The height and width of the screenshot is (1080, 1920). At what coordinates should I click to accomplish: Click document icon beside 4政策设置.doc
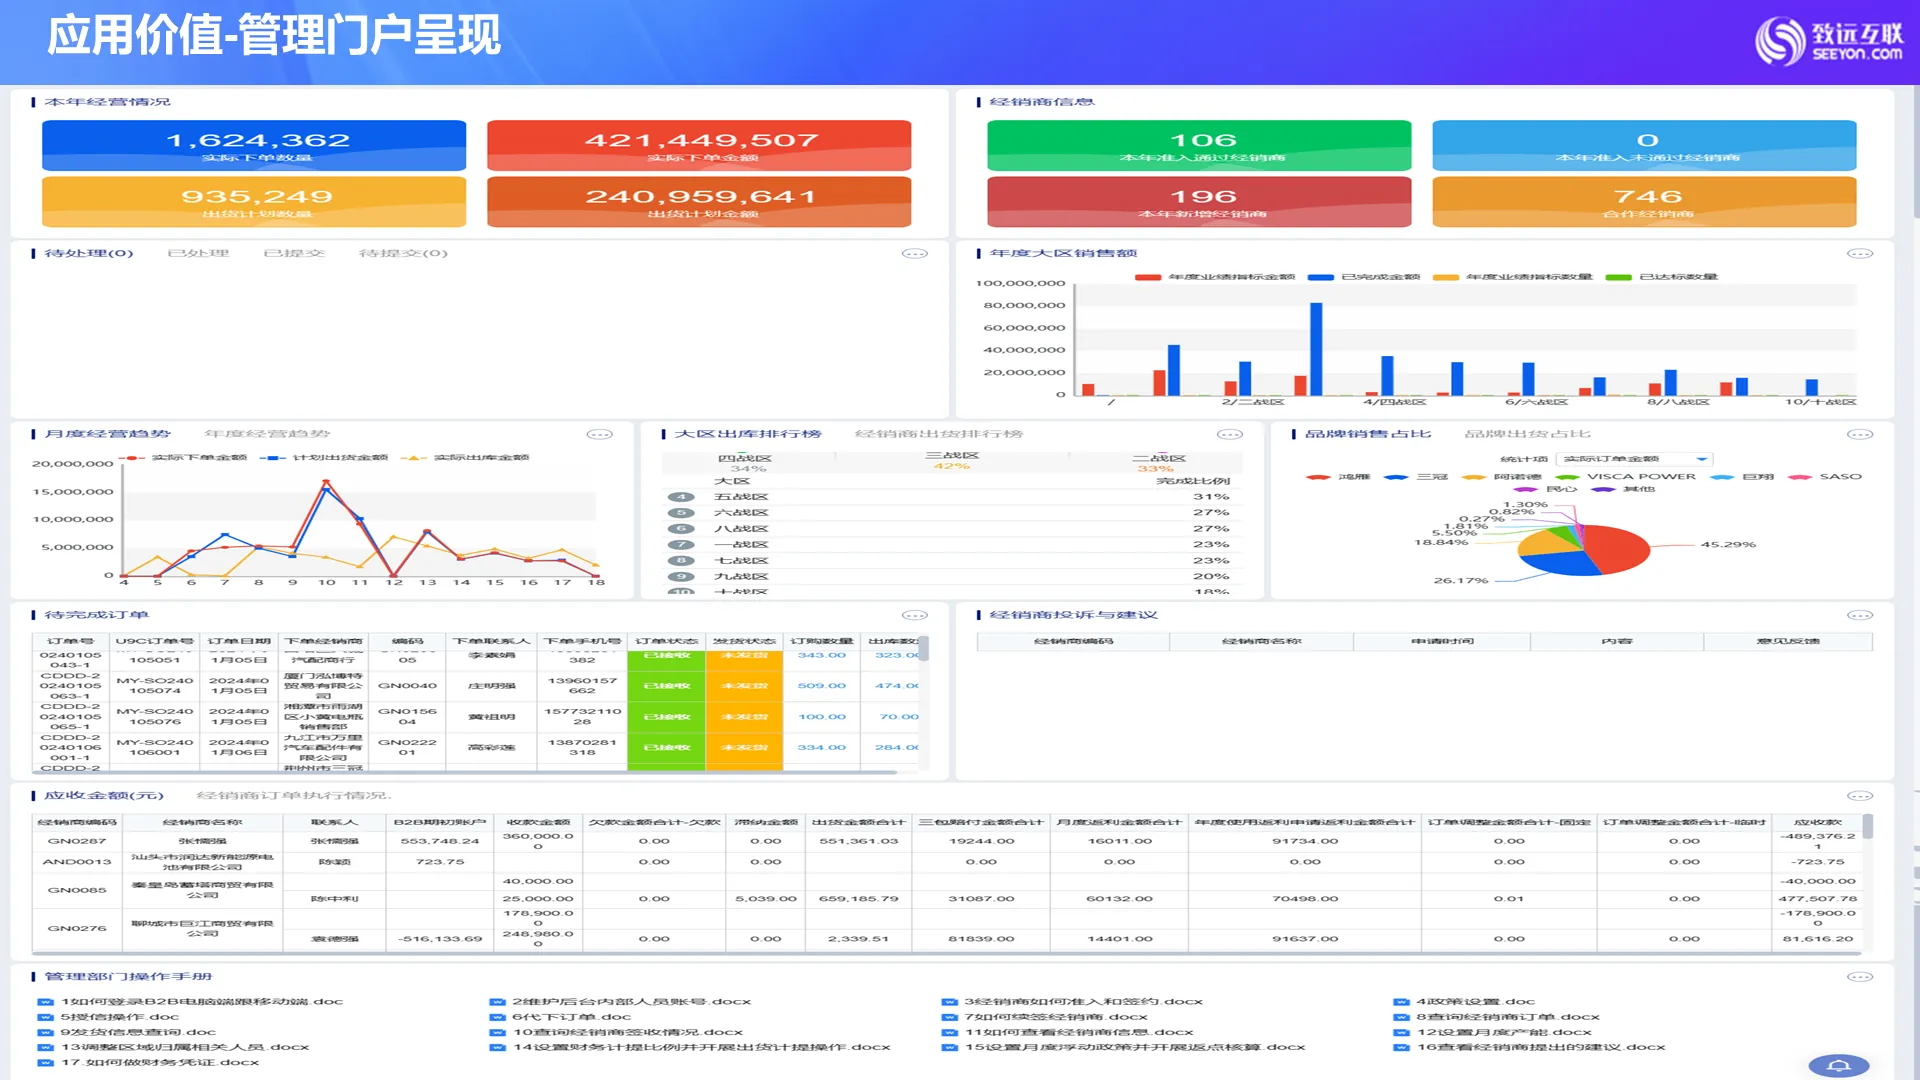point(1401,1002)
